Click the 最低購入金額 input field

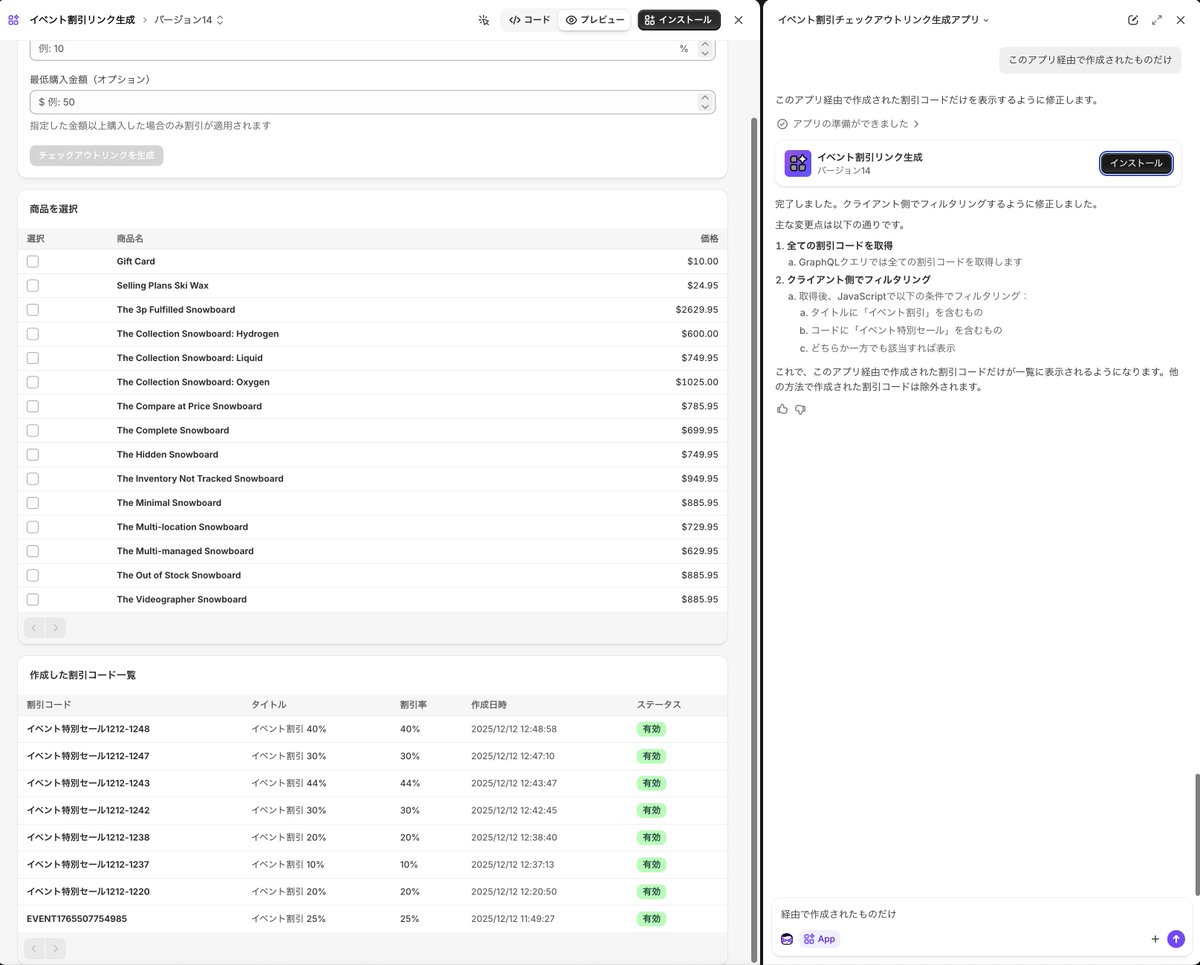coord(366,102)
